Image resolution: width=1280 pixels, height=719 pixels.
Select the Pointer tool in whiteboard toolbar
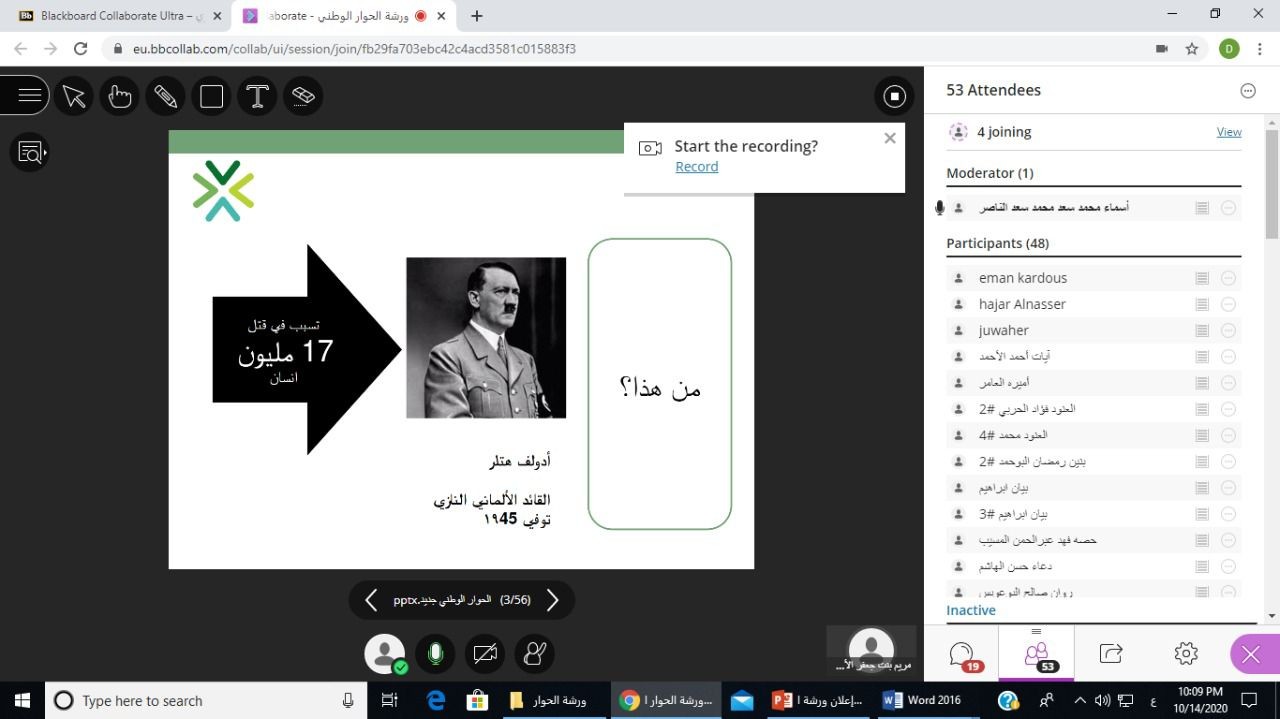click(74, 96)
